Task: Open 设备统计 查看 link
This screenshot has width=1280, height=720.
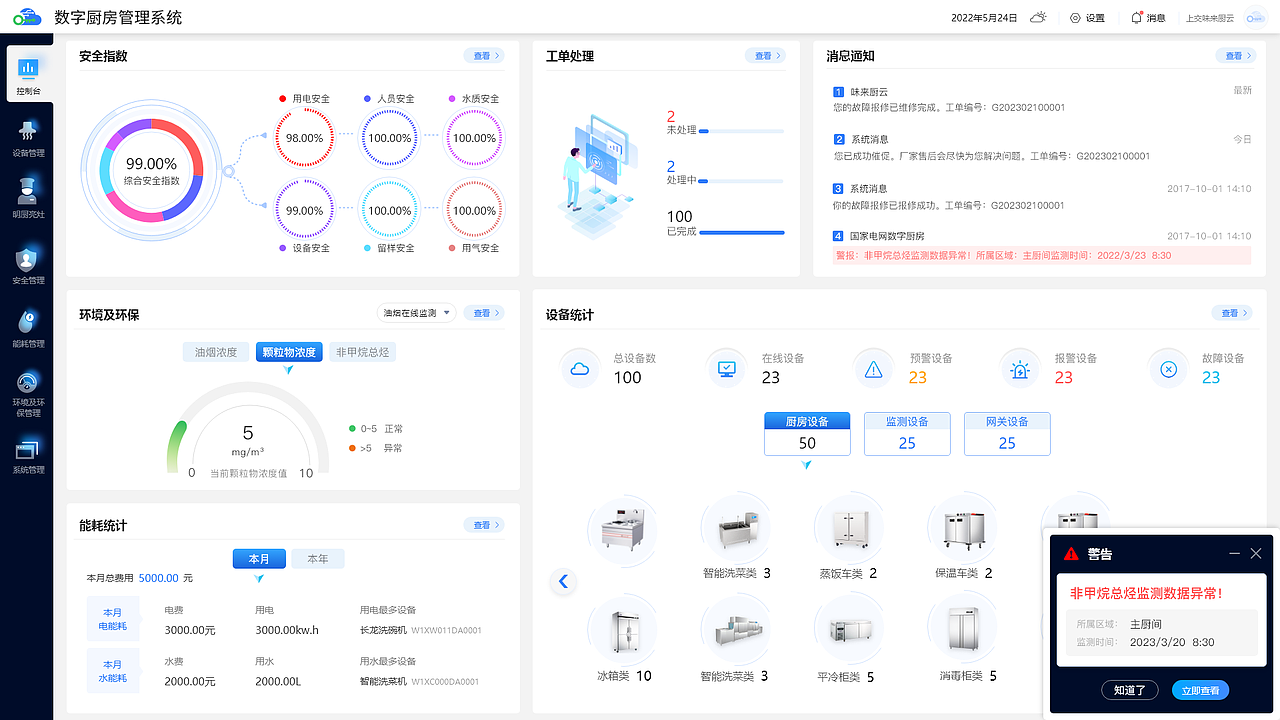Action: coord(1231,313)
